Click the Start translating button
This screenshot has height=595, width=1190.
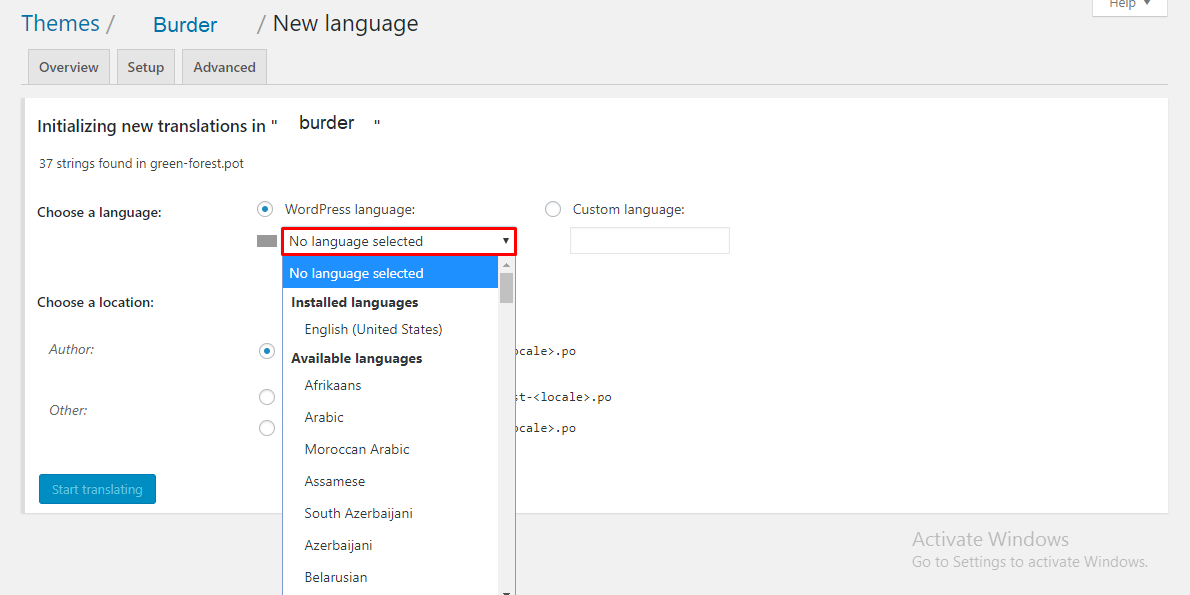(x=97, y=490)
